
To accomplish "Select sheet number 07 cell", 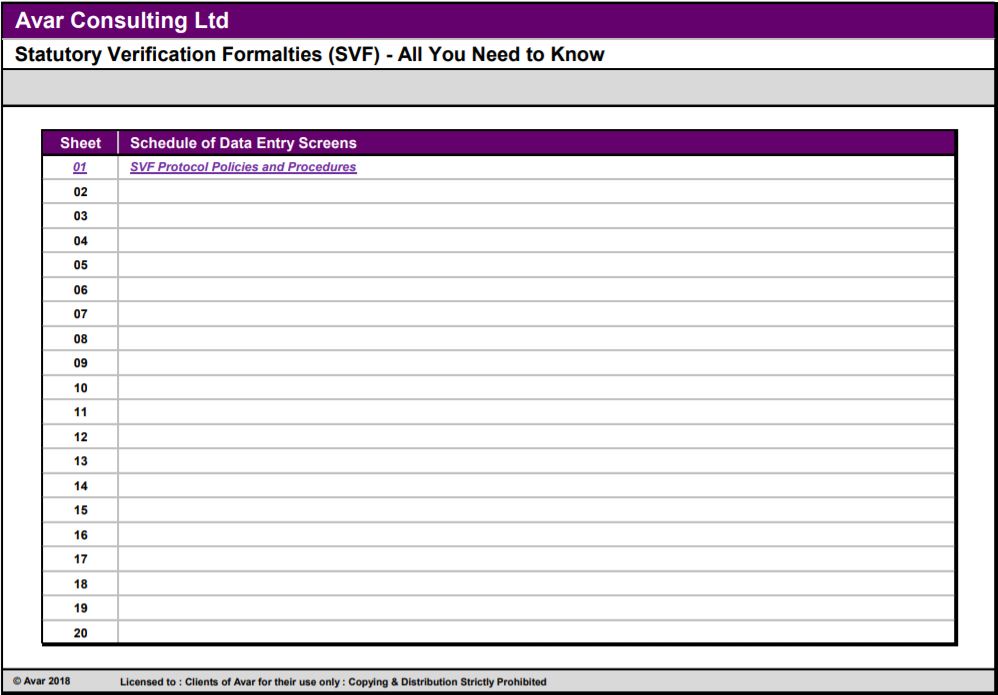I will (80, 314).
